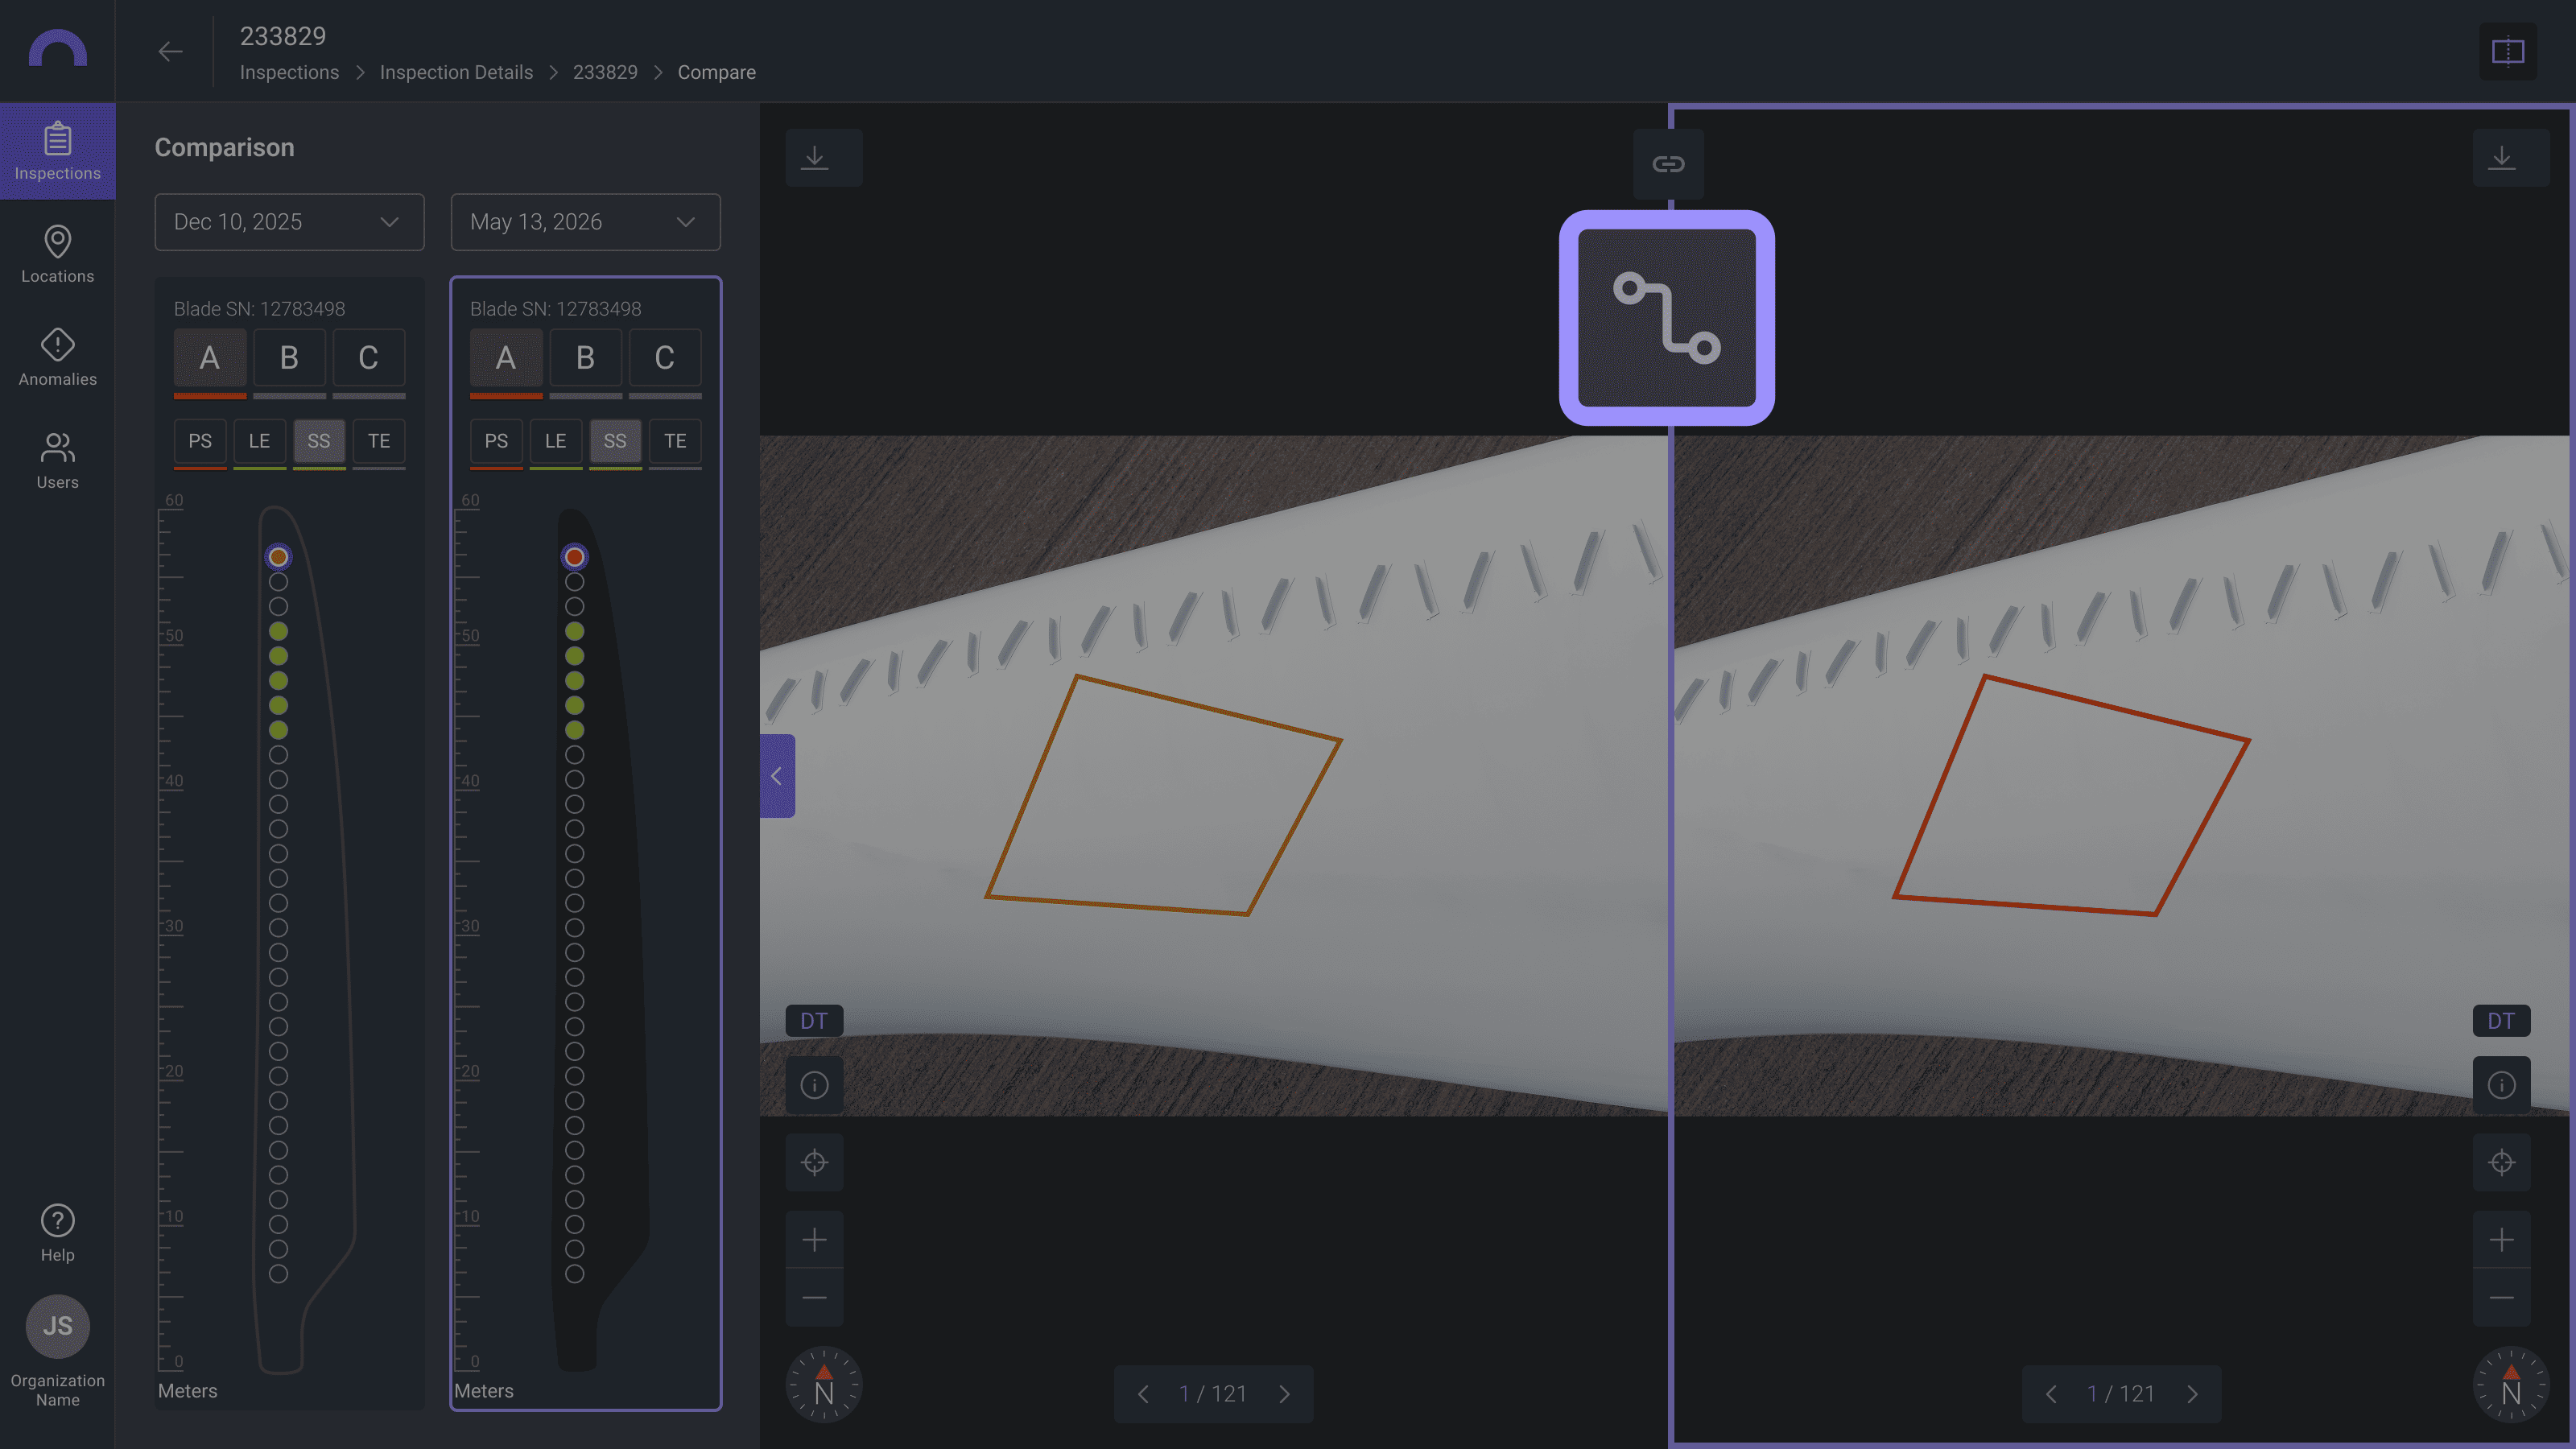Image resolution: width=2576 pixels, height=1449 pixels.
Task: Open Anomalies in the sidebar
Action: click(57, 357)
